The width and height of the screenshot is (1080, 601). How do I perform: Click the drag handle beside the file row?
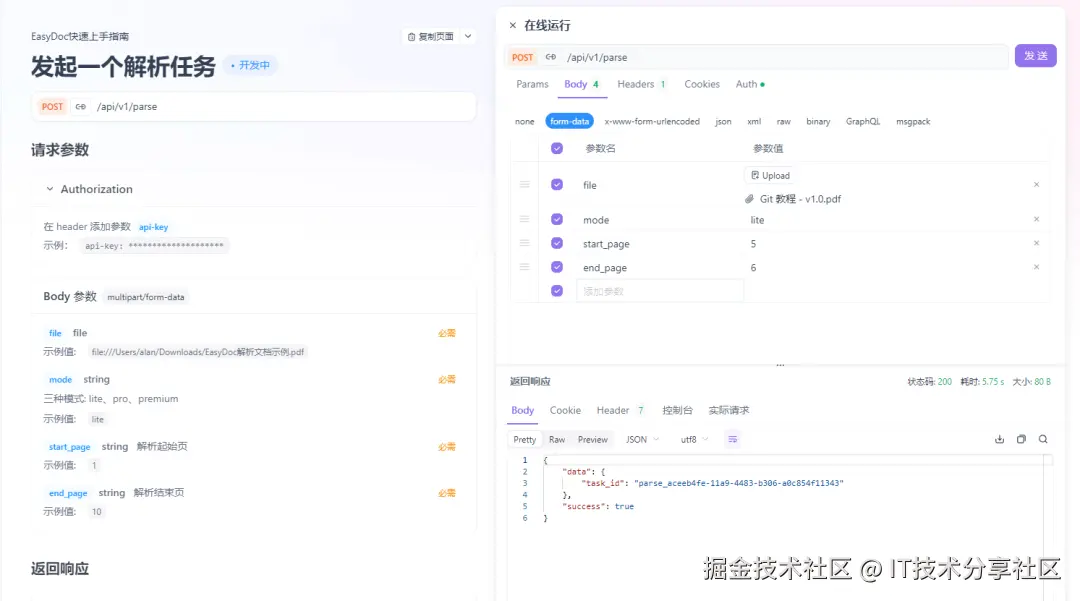coord(525,185)
